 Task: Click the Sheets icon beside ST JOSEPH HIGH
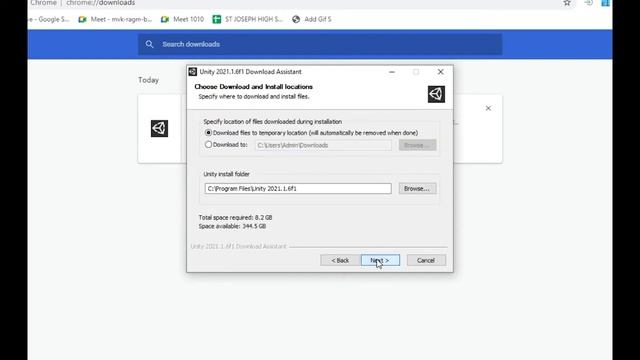point(217,19)
